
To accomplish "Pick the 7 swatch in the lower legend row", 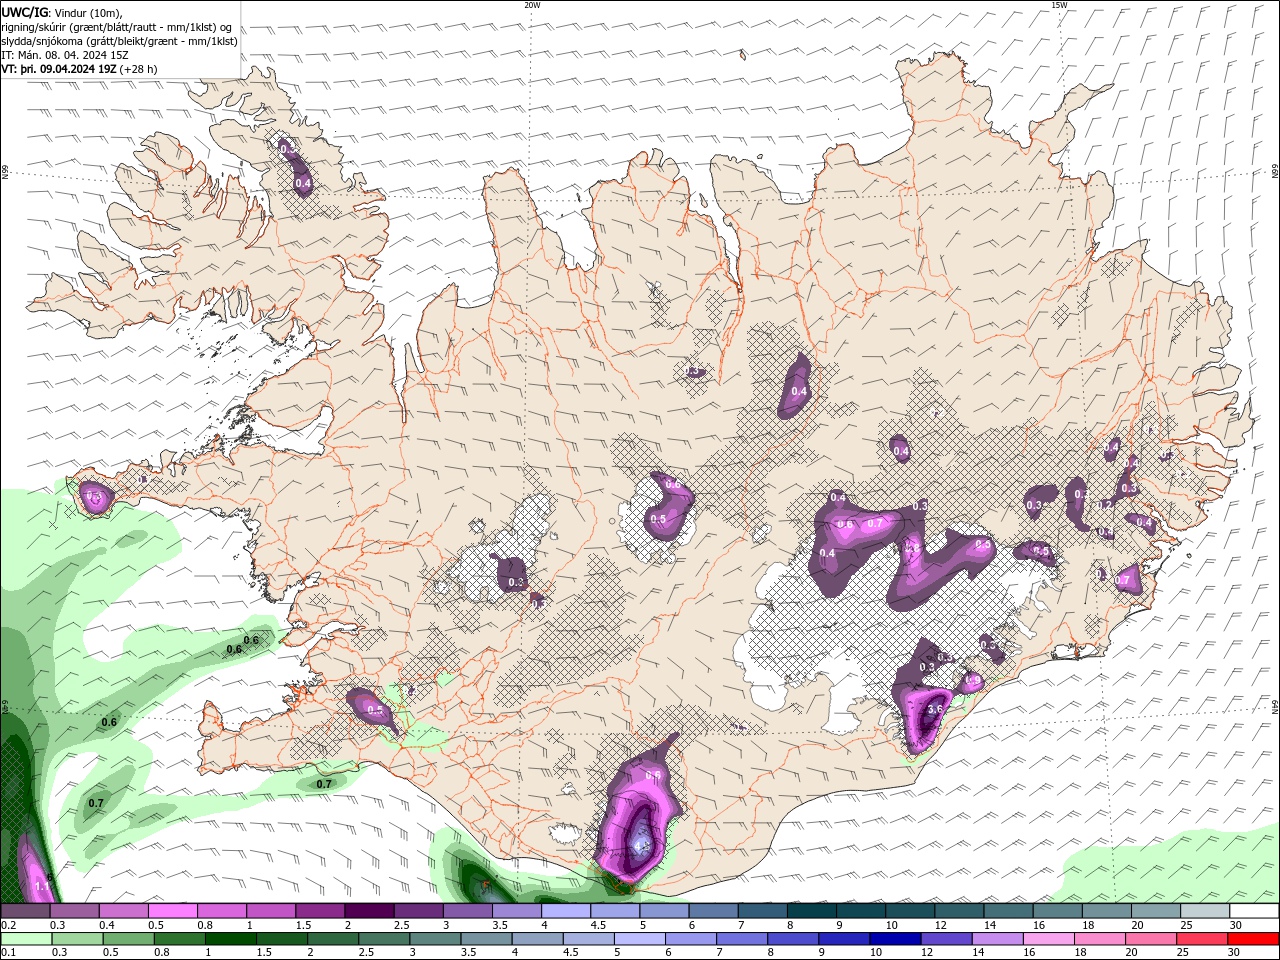I will tap(741, 939).
